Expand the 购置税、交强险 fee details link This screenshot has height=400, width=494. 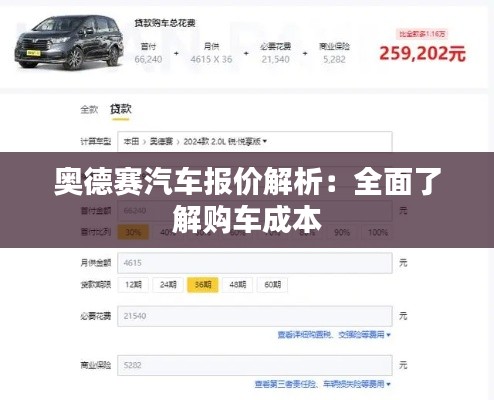point(334,335)
